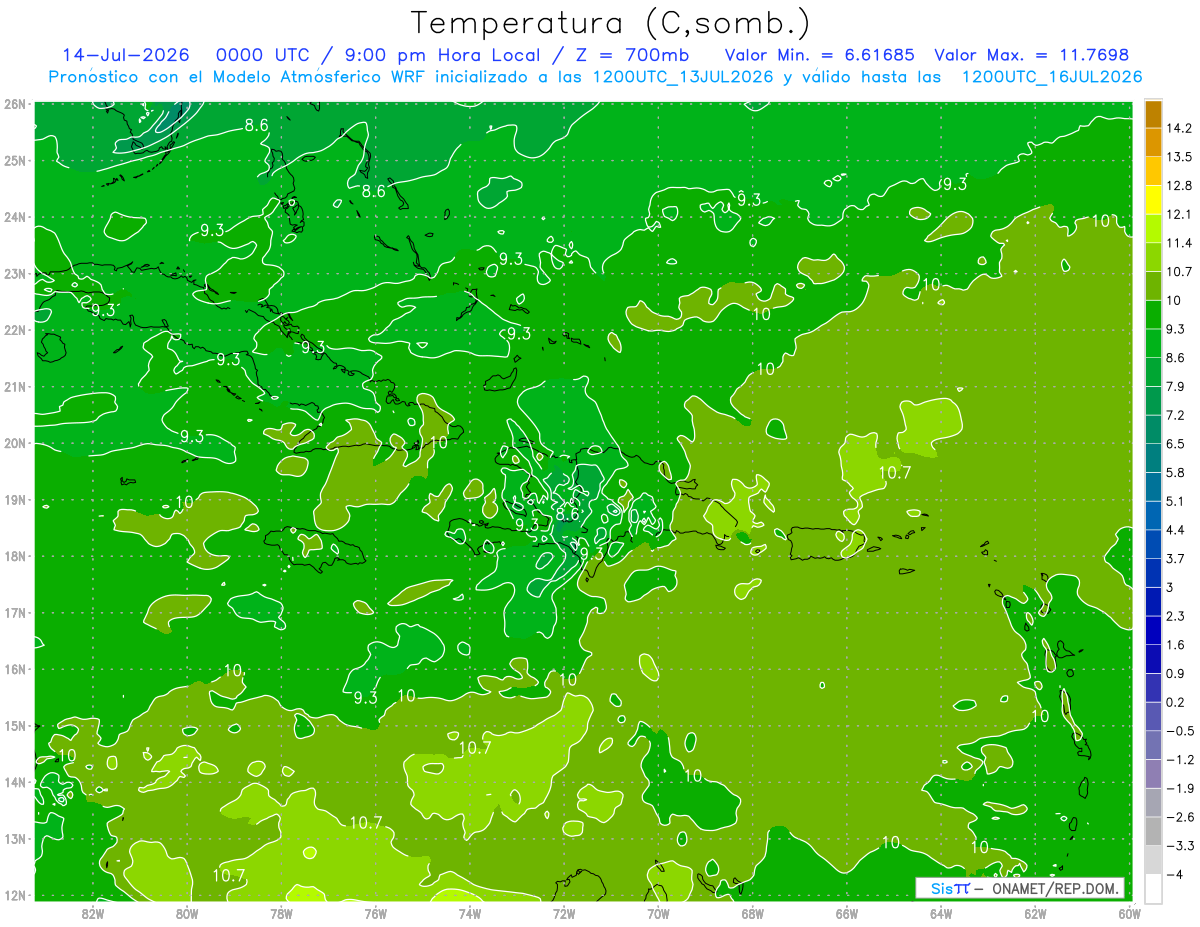The image size is (1200, 927).
Task: Click valid-until time '1200UTC_16JUL2026'
Action: [x=1051, y=77]
